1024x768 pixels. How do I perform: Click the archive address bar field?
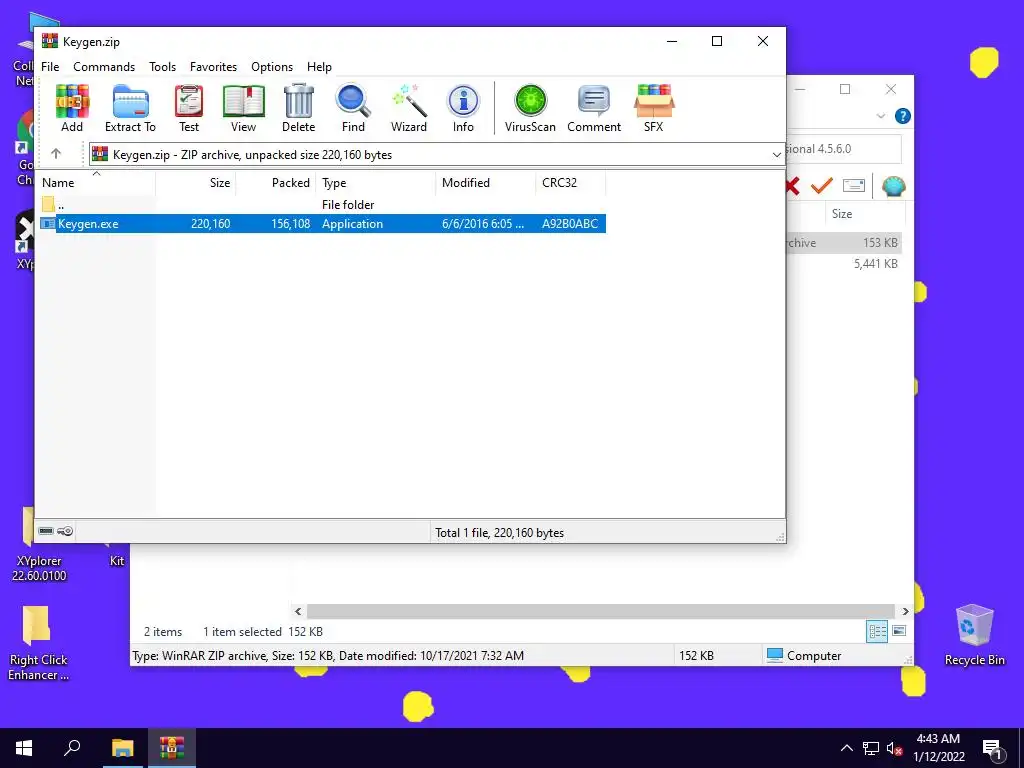coord(436,155)
